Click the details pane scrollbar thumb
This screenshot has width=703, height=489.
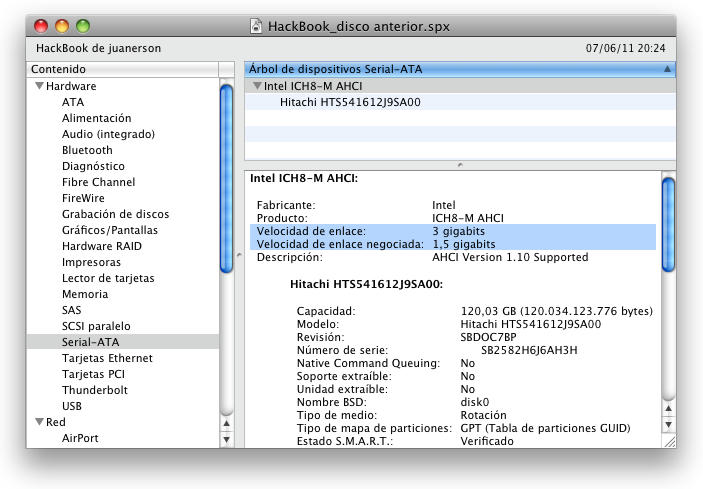(668, 225)
